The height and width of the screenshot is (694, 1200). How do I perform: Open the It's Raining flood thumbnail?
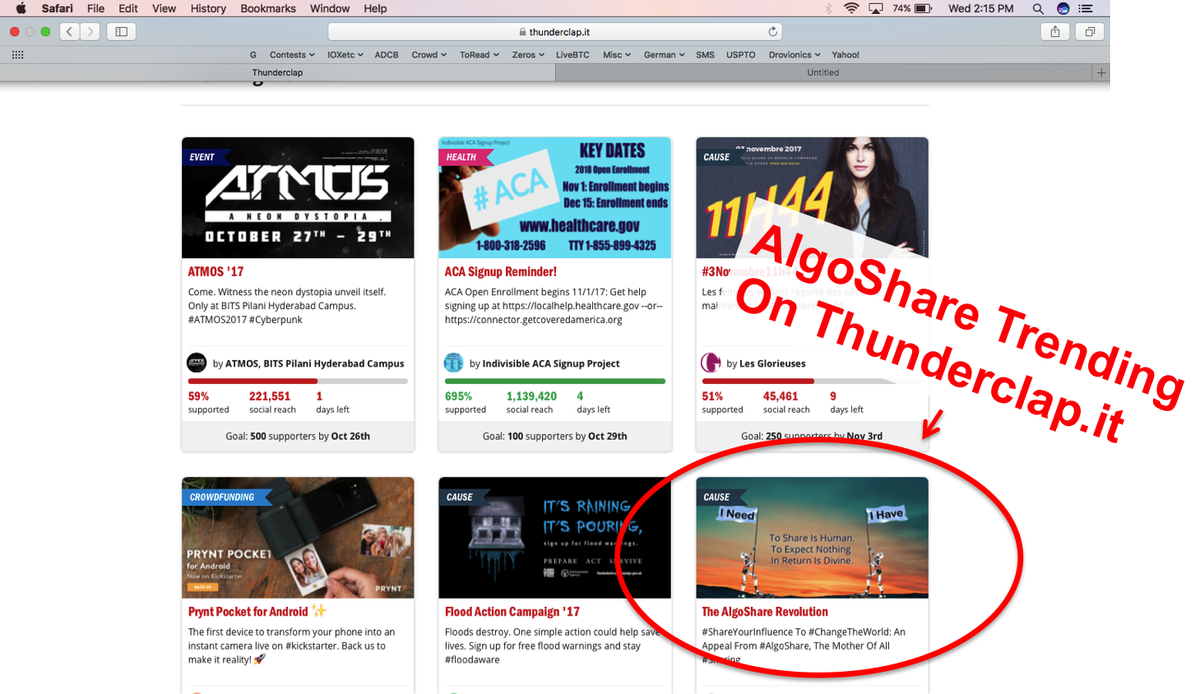click(x=555, y=538)
